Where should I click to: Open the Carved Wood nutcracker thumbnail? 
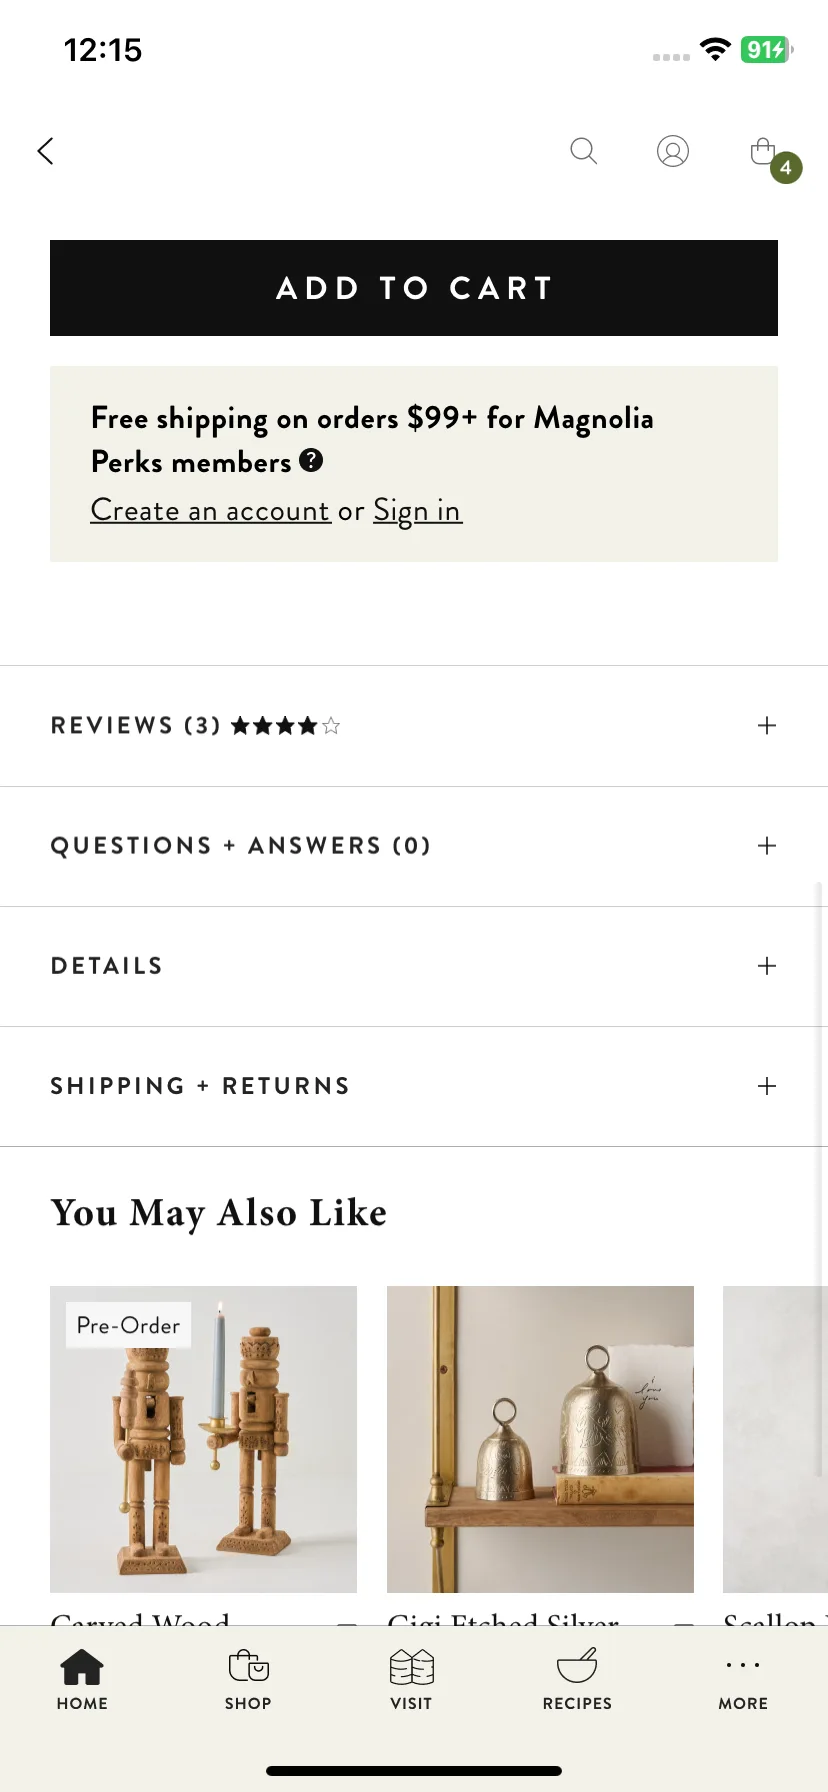tap(203, 1439)
